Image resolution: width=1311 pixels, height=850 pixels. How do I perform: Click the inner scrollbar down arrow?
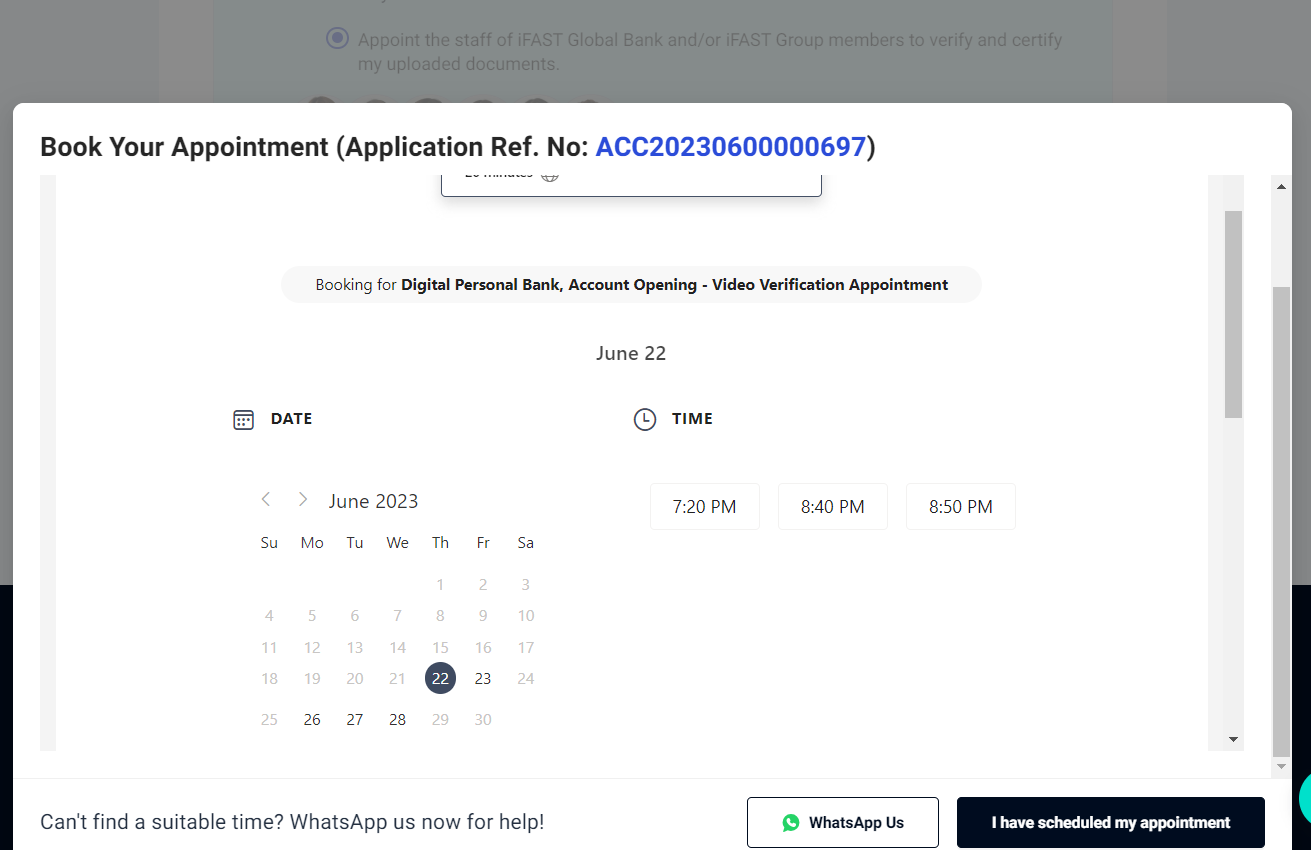(1233, 740)
